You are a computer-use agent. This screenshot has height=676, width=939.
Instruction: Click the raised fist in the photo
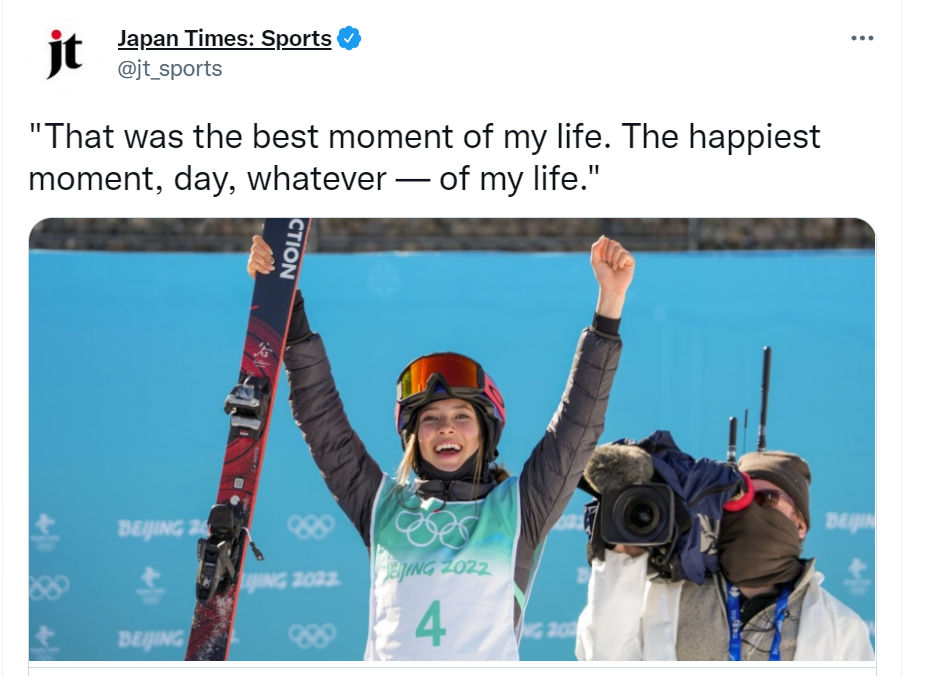pyautogui.click(x=611, y=261)
